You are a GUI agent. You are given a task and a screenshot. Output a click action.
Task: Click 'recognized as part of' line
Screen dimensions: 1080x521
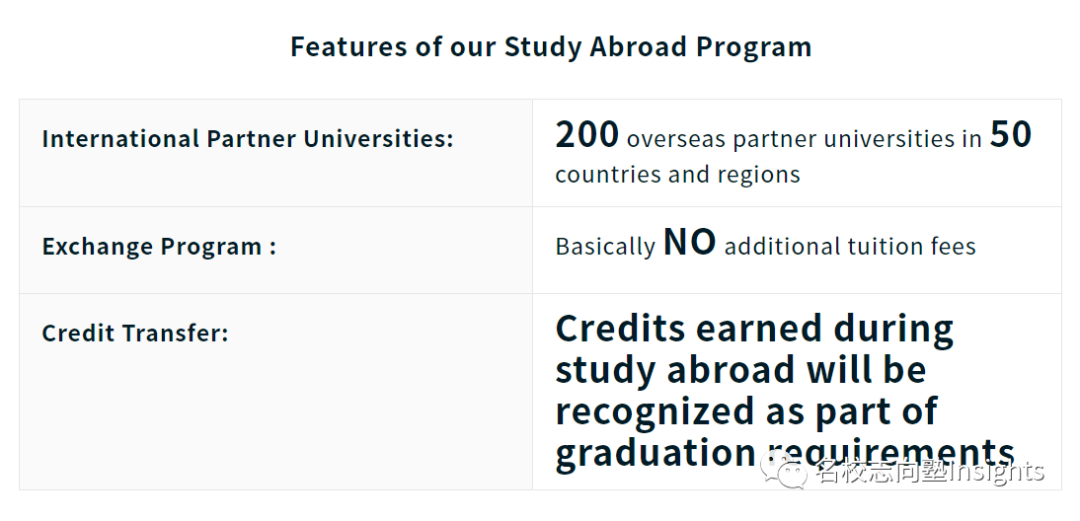746,412
